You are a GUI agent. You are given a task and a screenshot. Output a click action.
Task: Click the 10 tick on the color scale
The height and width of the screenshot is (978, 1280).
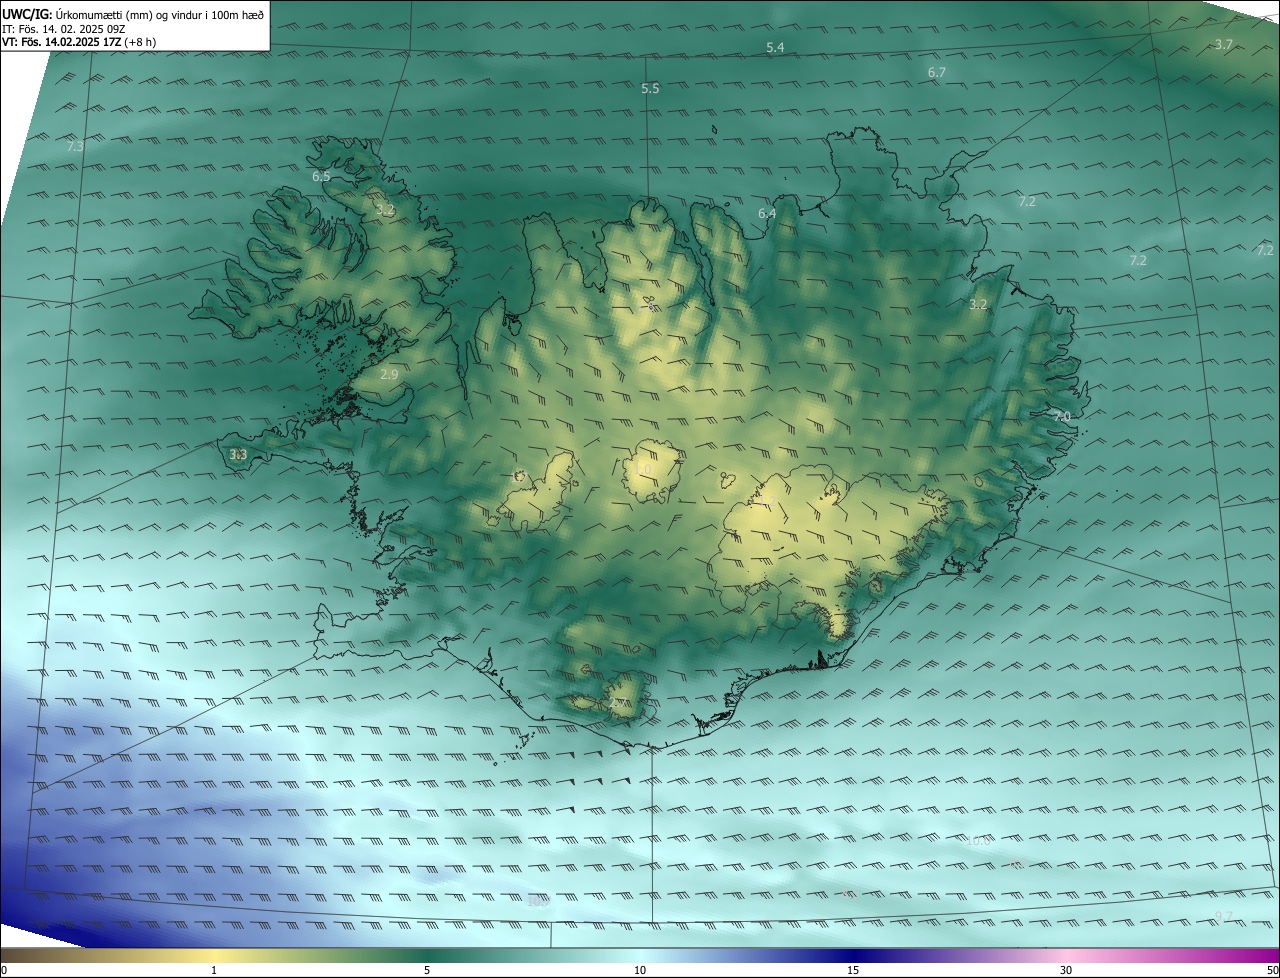[640, 970]
